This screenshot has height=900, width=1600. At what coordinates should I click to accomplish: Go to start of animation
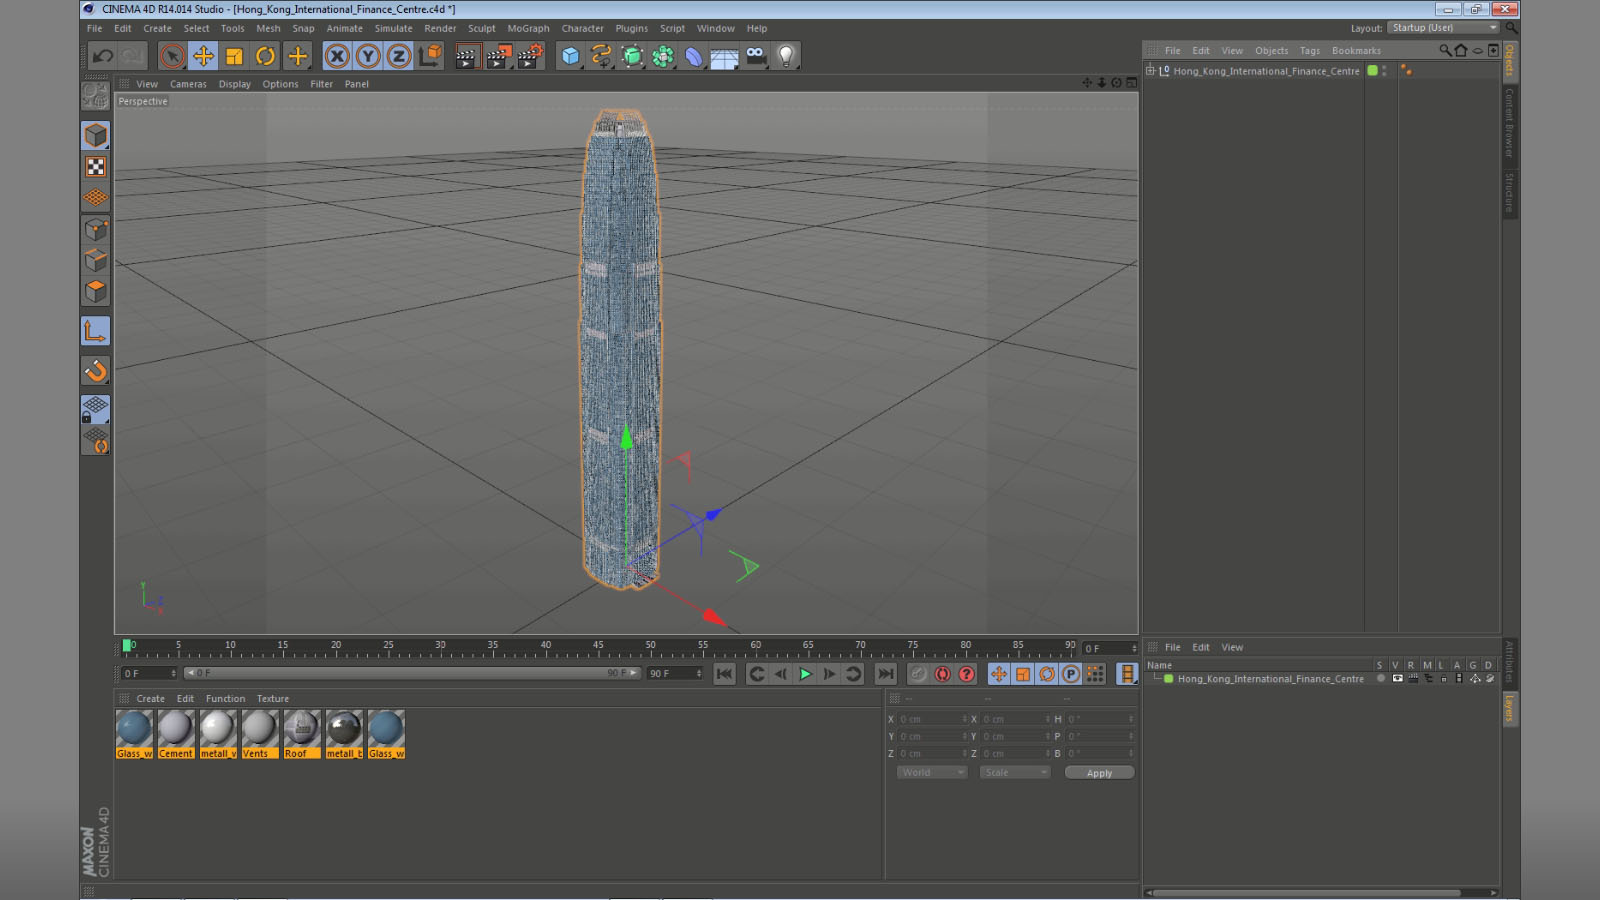[x=725, y=674]
